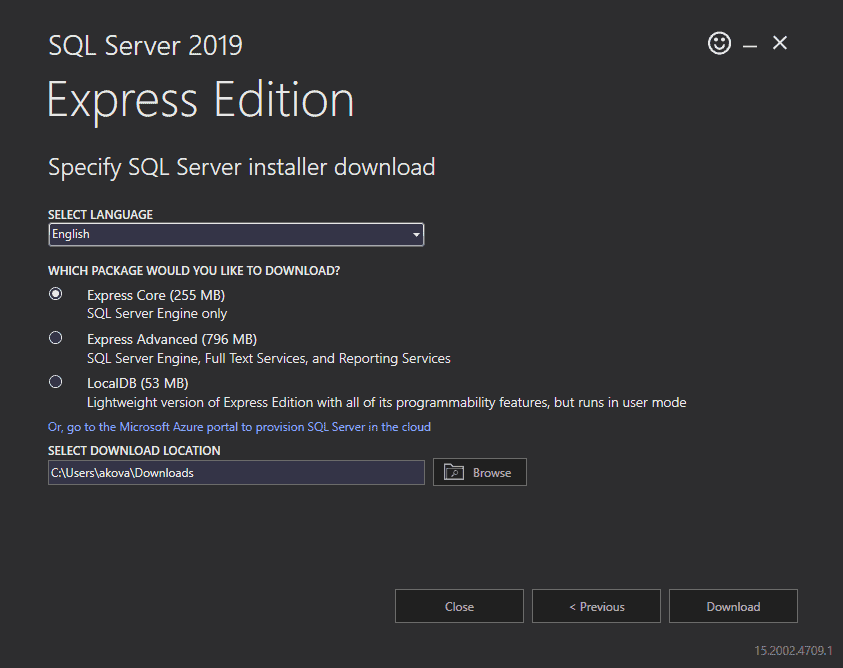Image resolution: width=843 pixels, height=668 pixels.
Task: Click the version number 15.2002.4709.1
Action: coord(790,650)
